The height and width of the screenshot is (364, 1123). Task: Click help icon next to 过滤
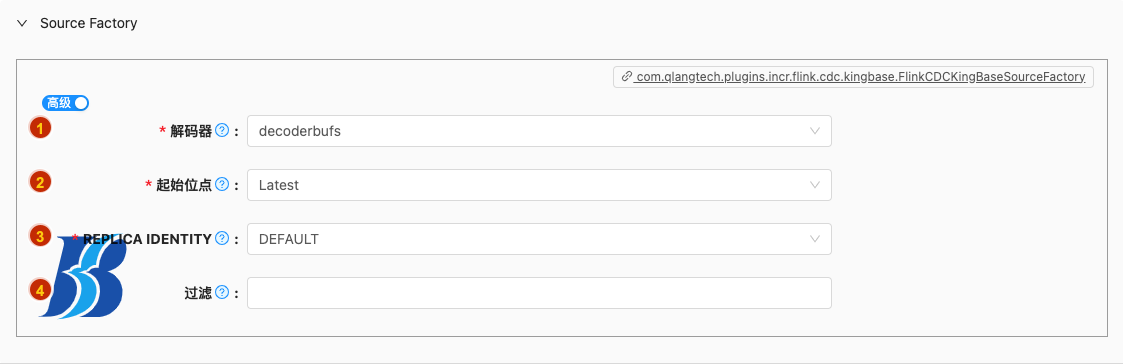coord(222,292)
